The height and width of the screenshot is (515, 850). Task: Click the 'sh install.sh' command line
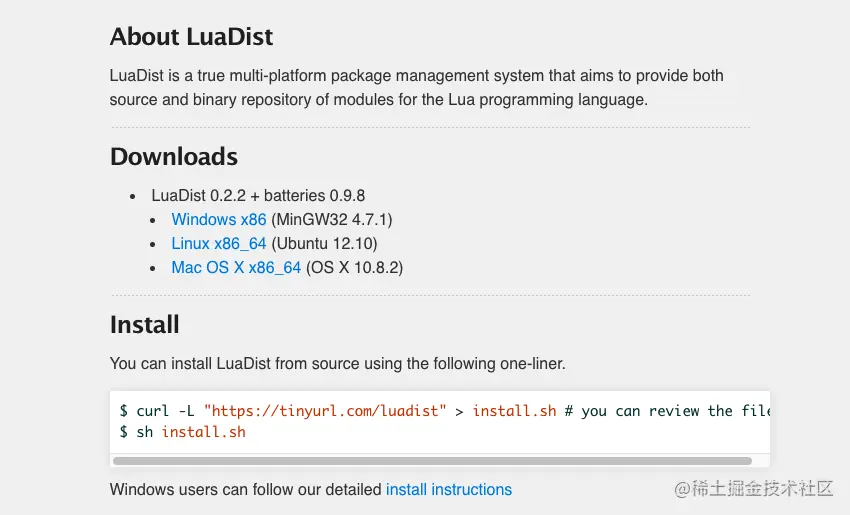188,432
